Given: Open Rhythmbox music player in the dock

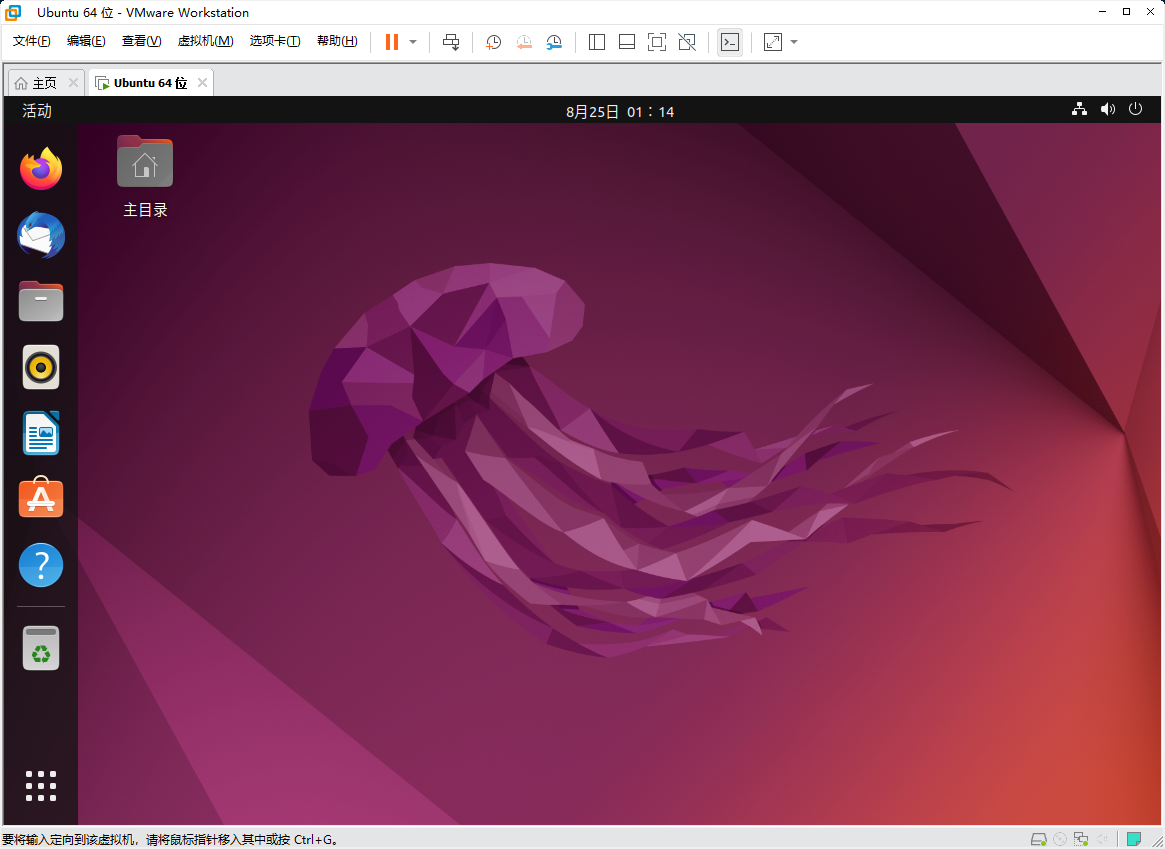Looking at the screenshot, I should tap(41, 367).
